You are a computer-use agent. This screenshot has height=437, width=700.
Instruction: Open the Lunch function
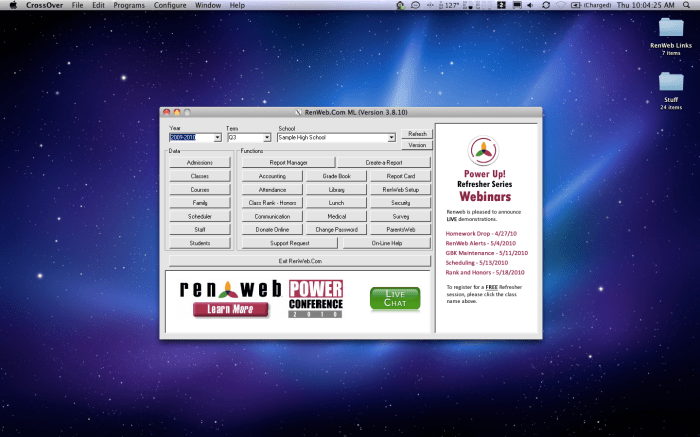pyautogui.click(x=337, y=203)
